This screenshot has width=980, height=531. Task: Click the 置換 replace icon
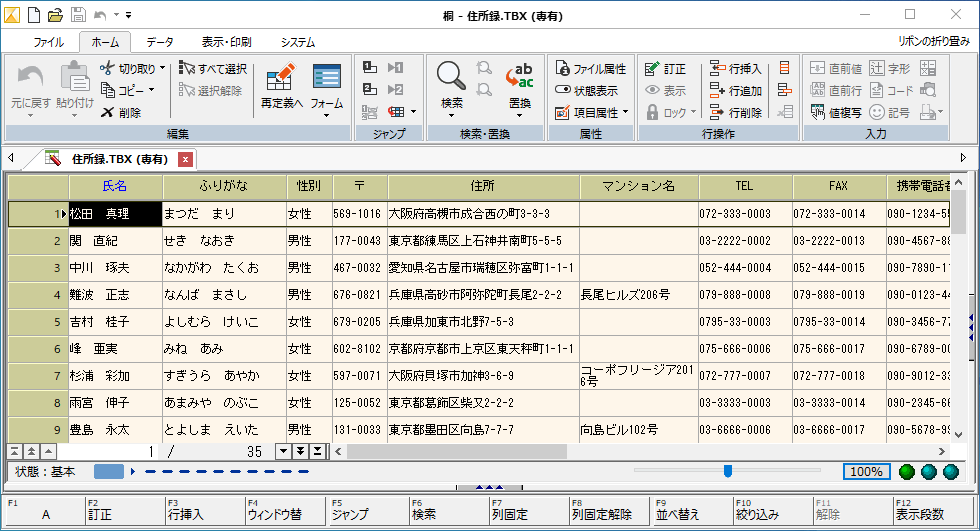click(x=520, y=76)
